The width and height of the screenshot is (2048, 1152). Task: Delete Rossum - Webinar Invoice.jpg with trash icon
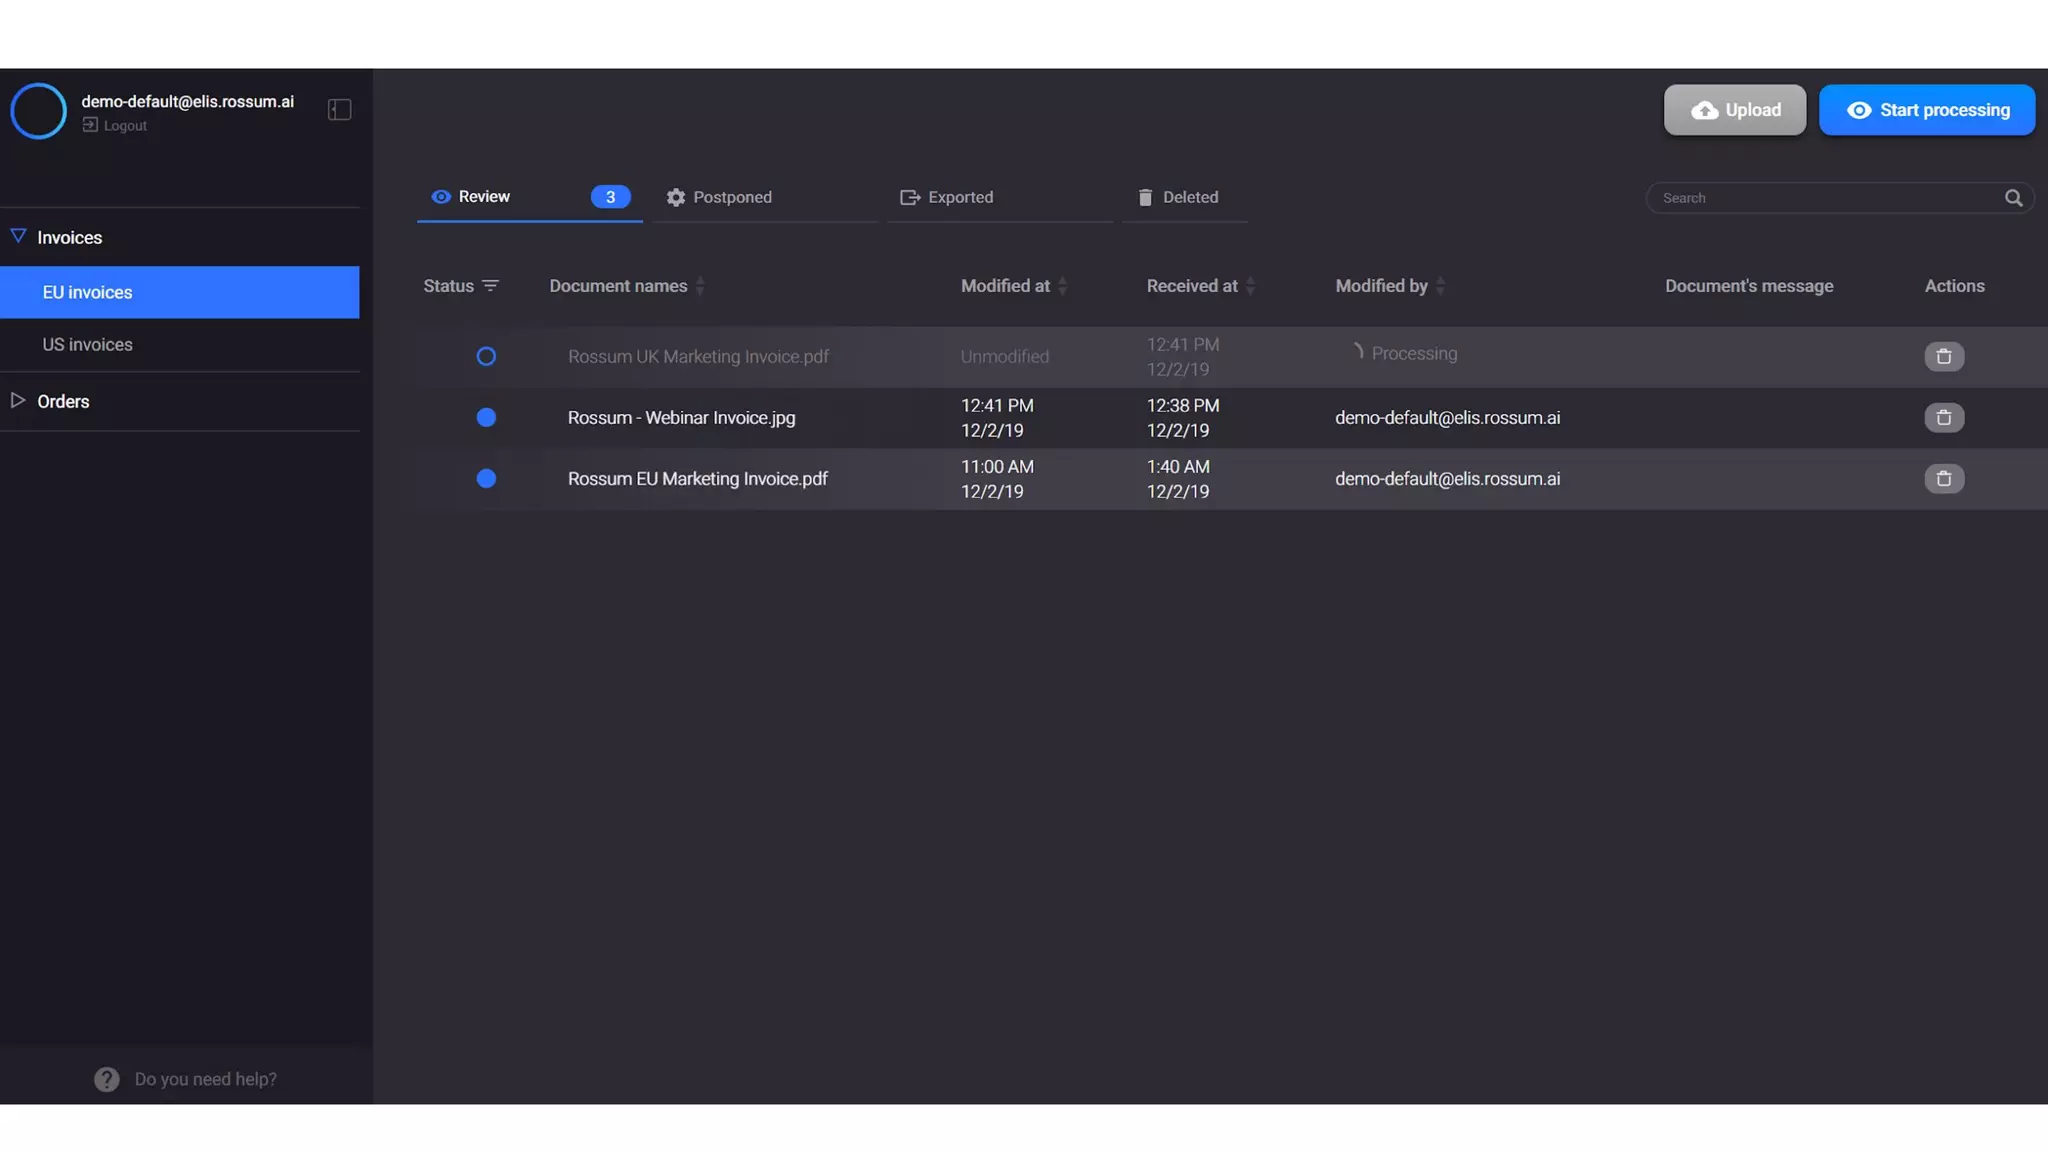[x=1943, y=418]
